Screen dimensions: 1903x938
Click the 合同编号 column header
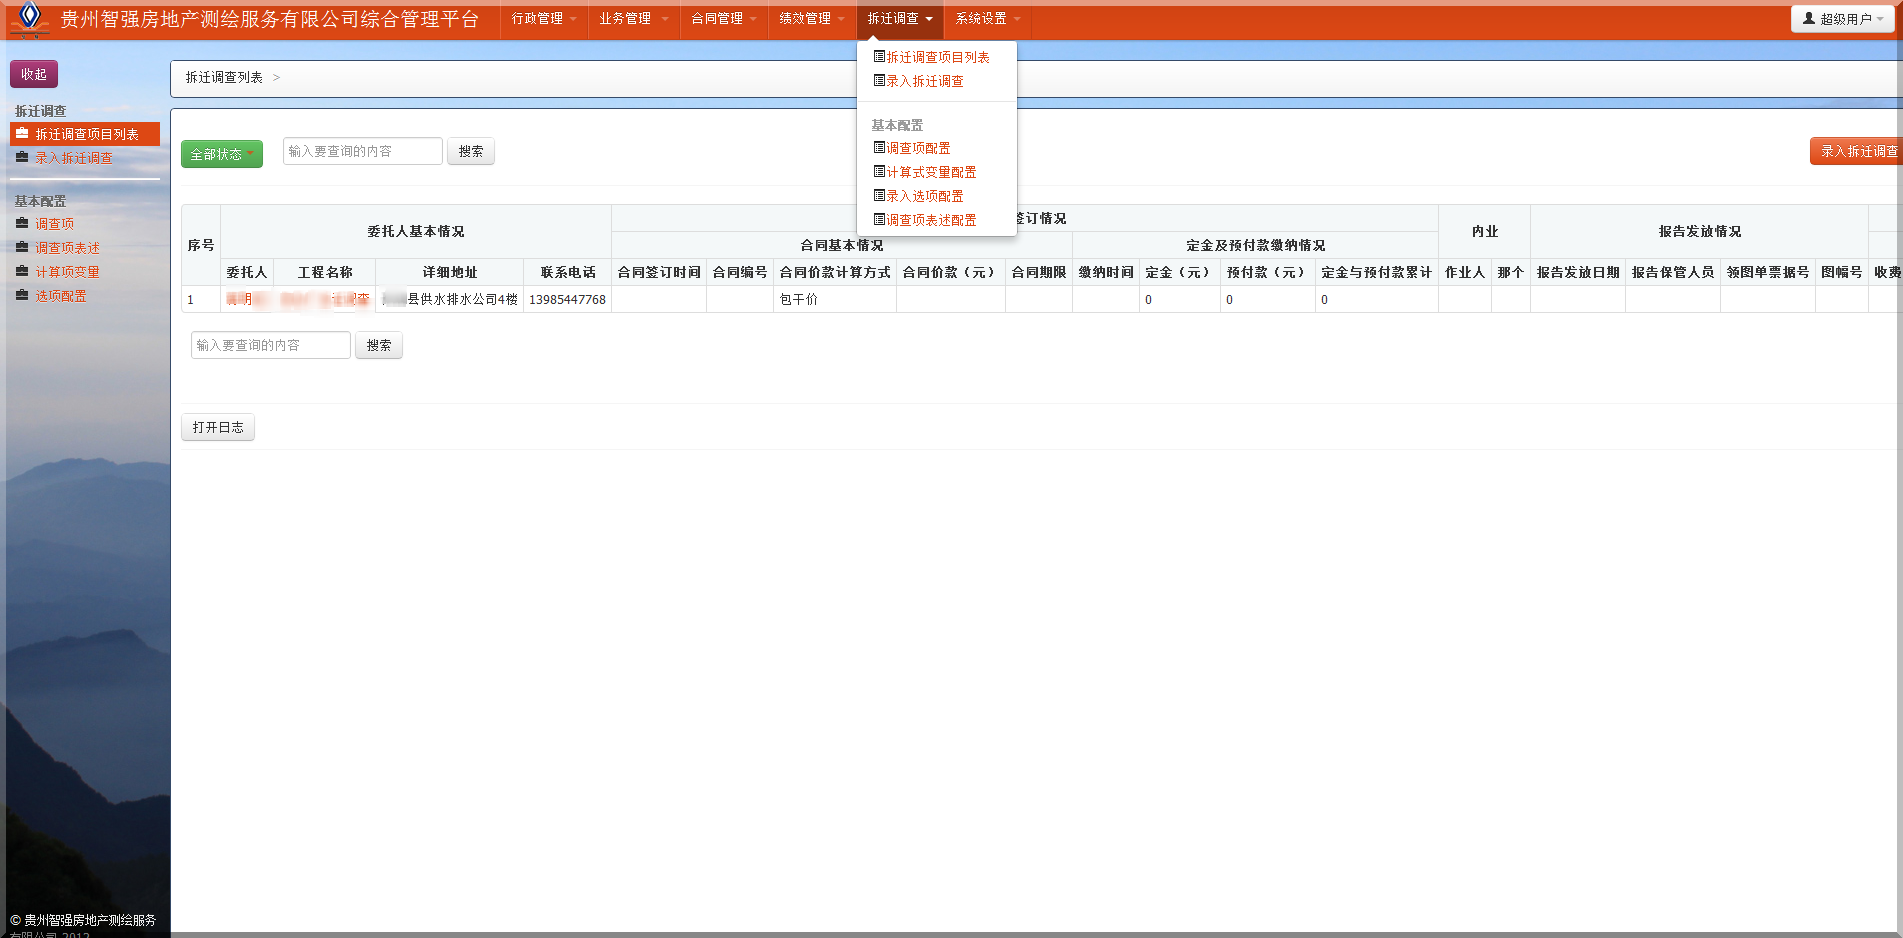(740, 272)
